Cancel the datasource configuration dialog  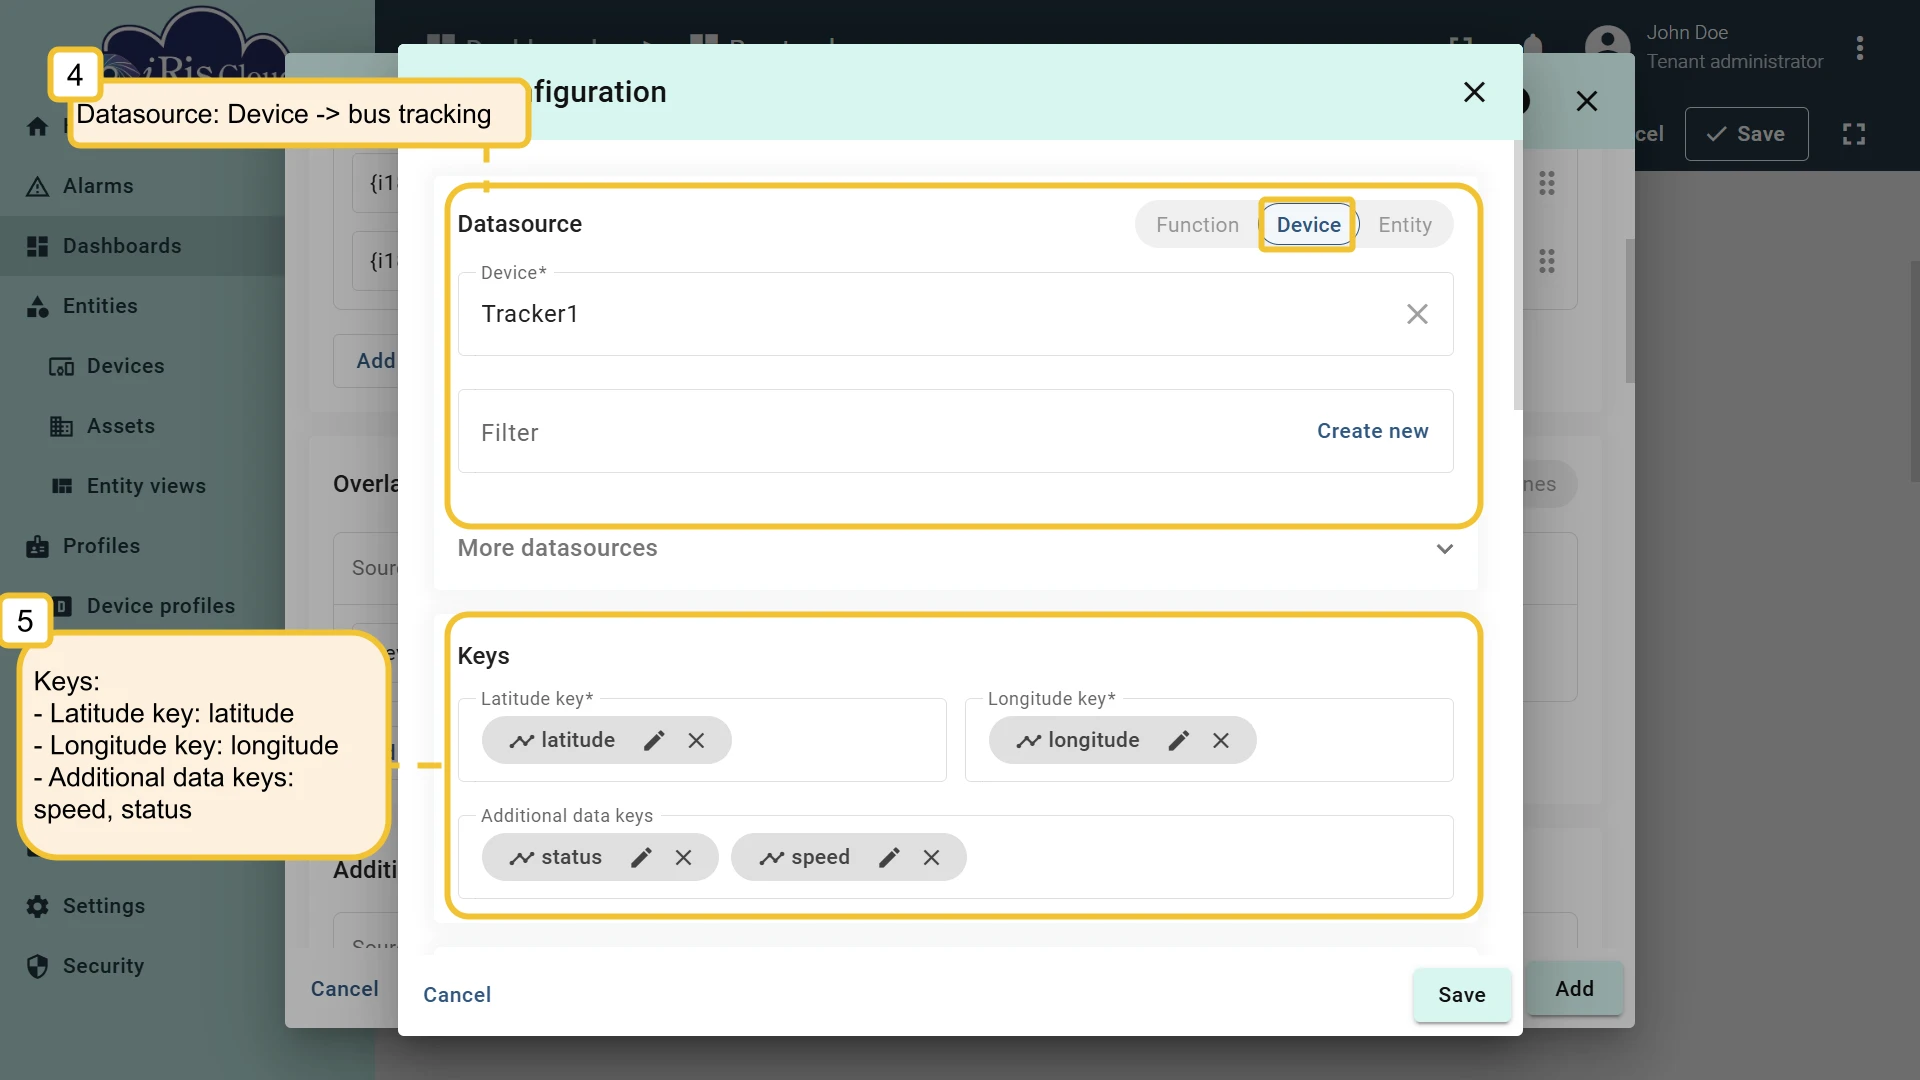point(457,995)
